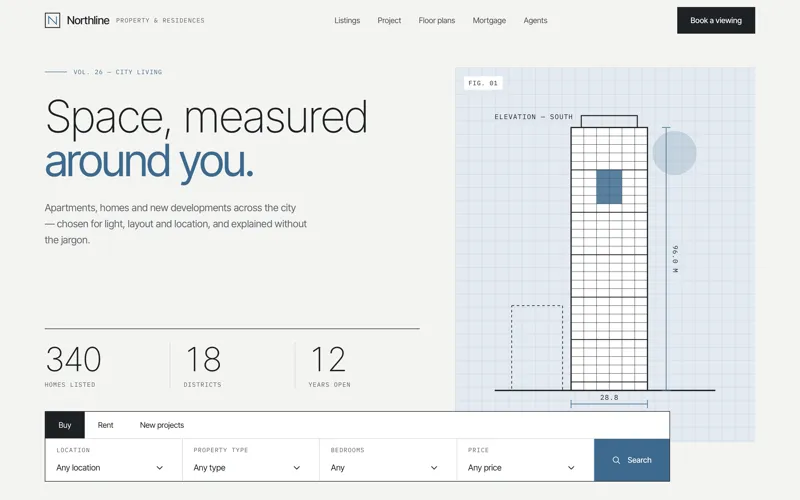This screenshot has width=800, height=500.
Task: Visit the Agents nav link
Action: (x=535, y=20)
